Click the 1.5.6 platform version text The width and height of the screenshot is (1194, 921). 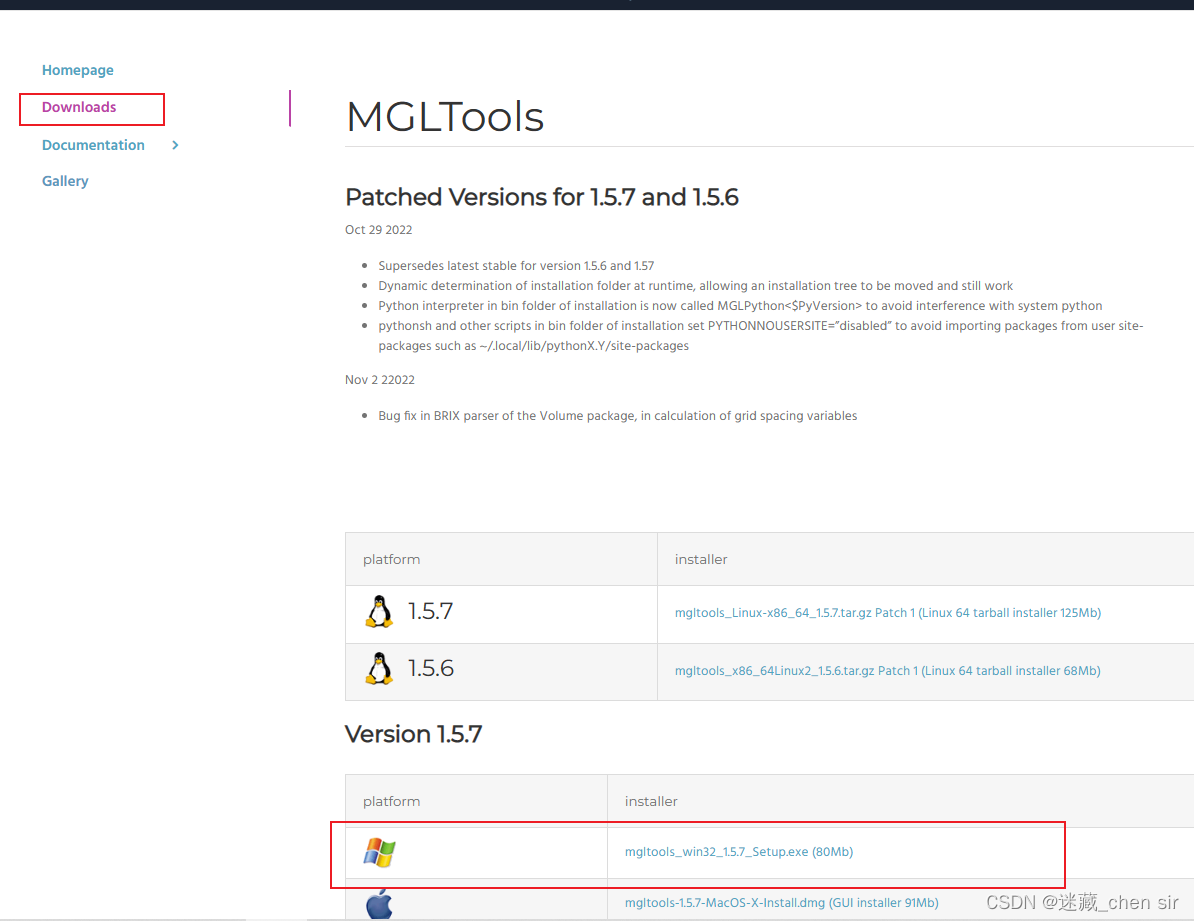point(431,668)
